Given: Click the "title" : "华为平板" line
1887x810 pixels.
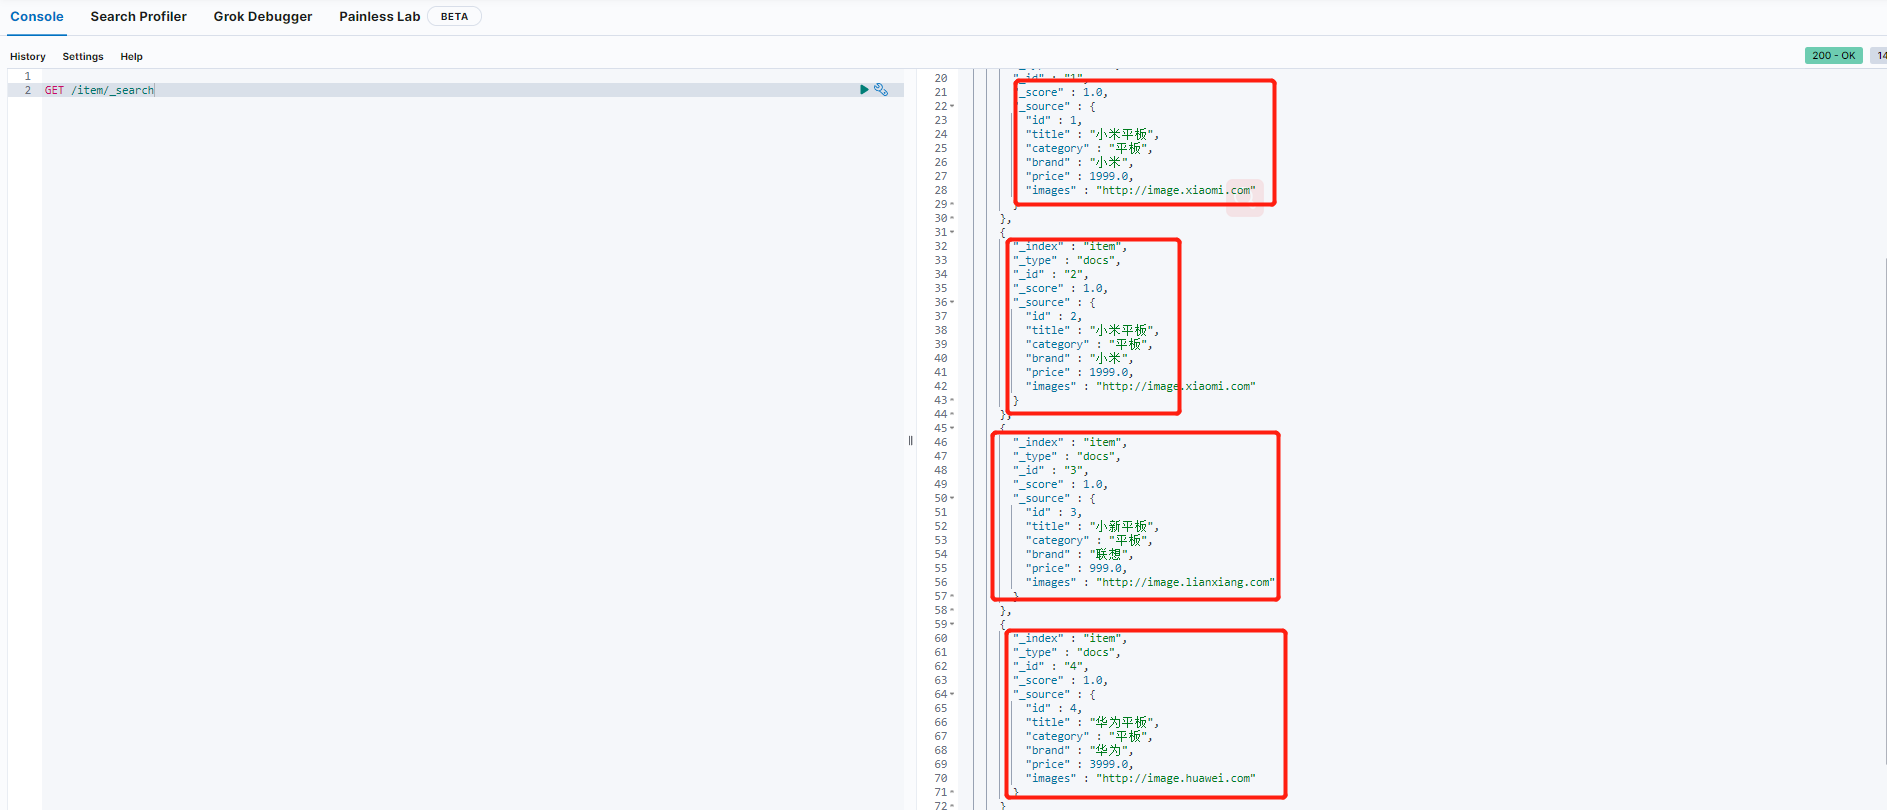Looking at the screenshot, I should pos(1092,722).
